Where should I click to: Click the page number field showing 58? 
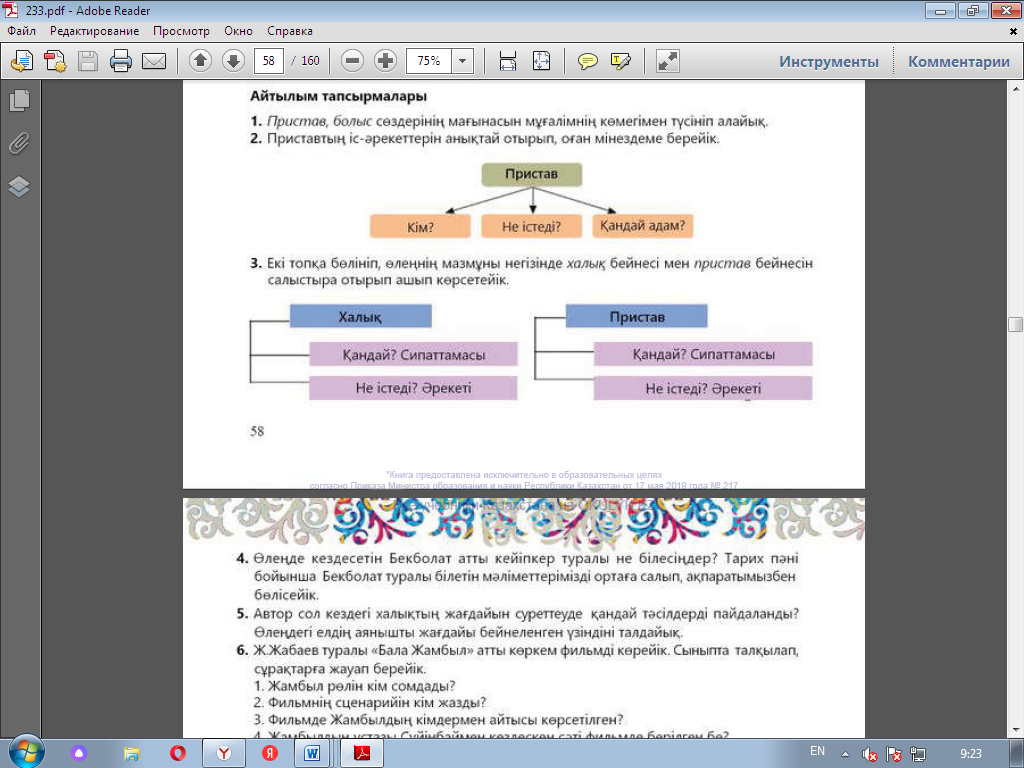tap(268, 61)
